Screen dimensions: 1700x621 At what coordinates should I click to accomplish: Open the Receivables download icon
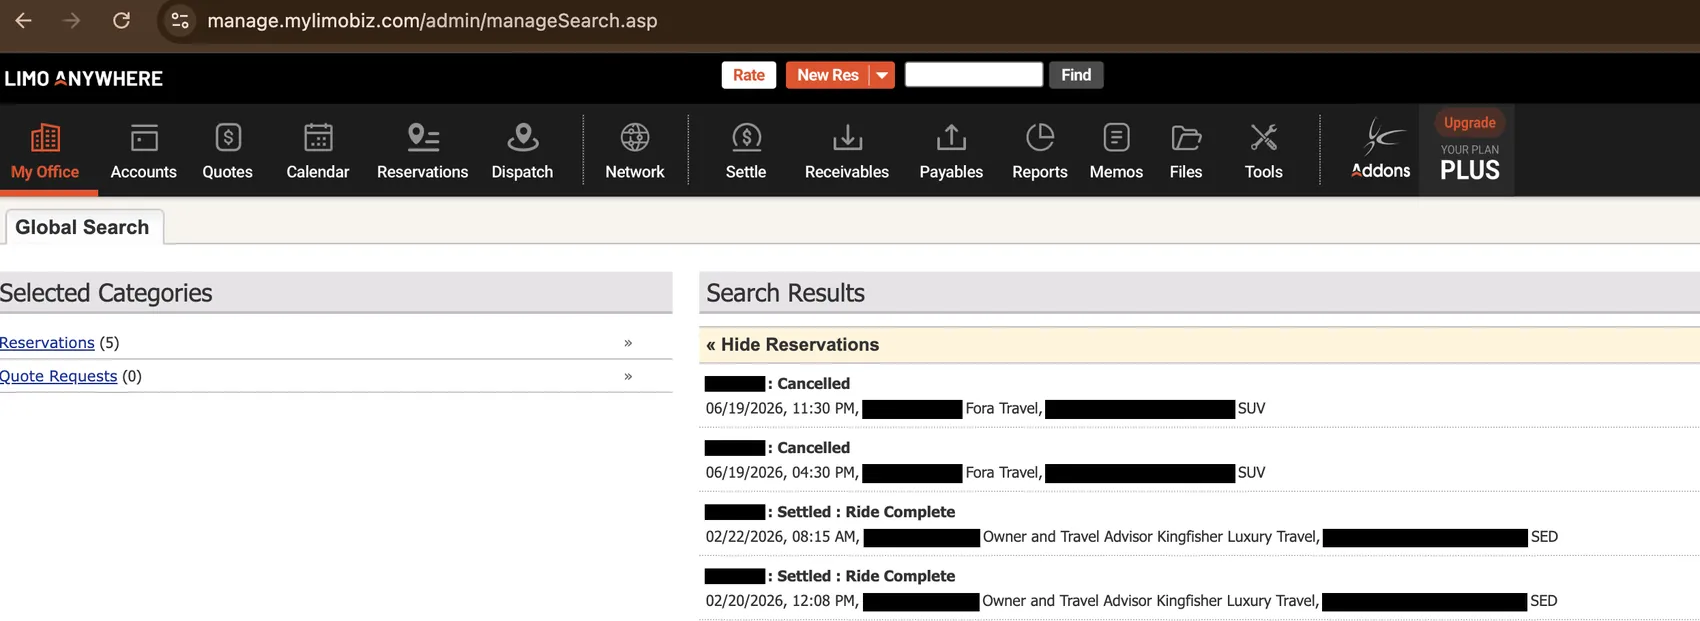point(847,138)
